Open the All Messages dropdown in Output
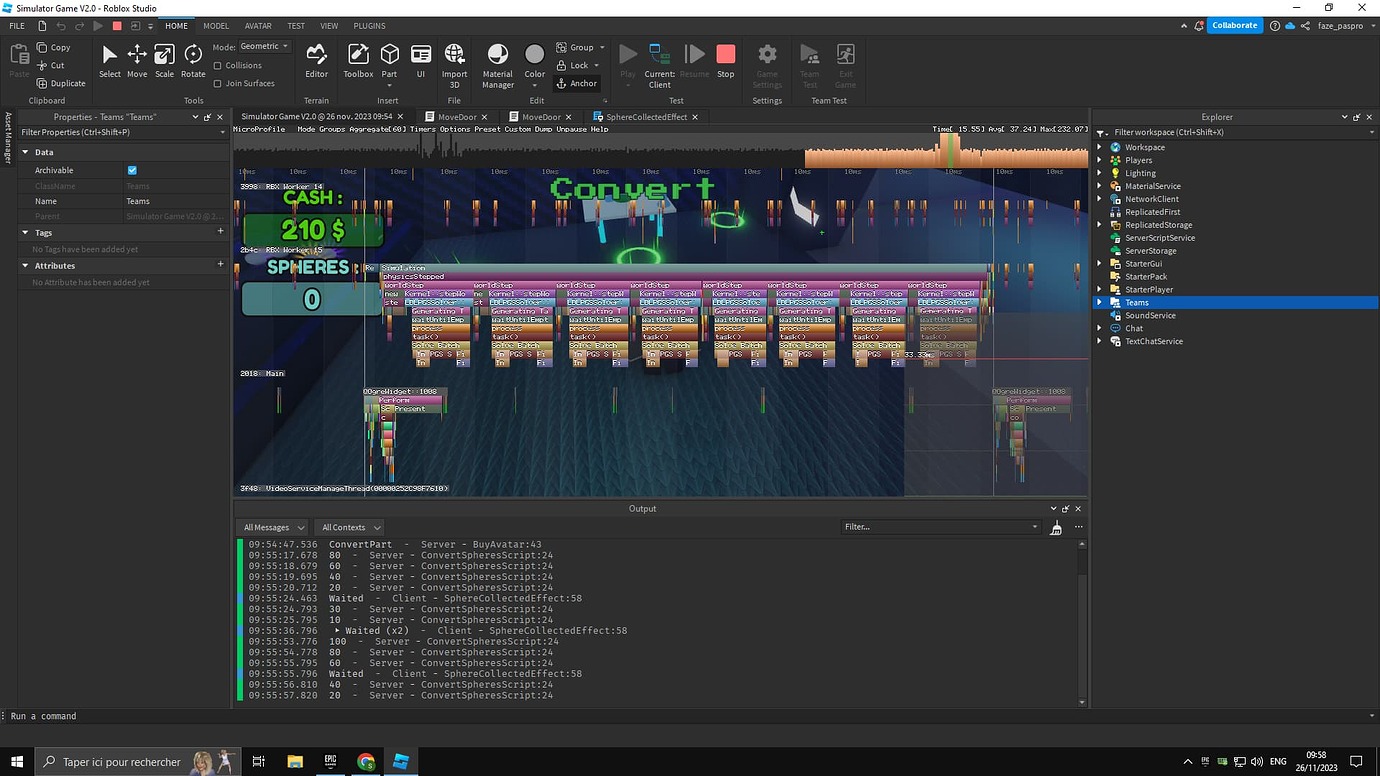This screenshot has width=1380, height=776. (x=271, y=527)
